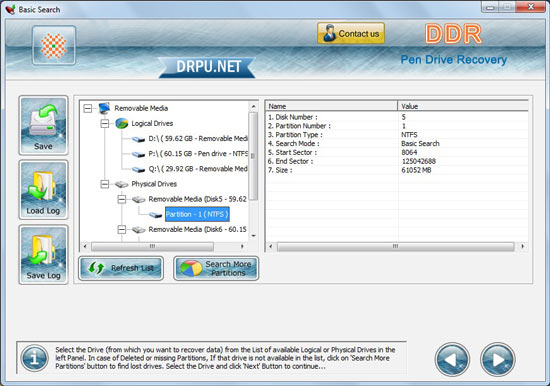Image resolution: width=550 pixels, height=386 pixels.
Task: Click the details table horizontal scrollbar
Action: point(396,246)
